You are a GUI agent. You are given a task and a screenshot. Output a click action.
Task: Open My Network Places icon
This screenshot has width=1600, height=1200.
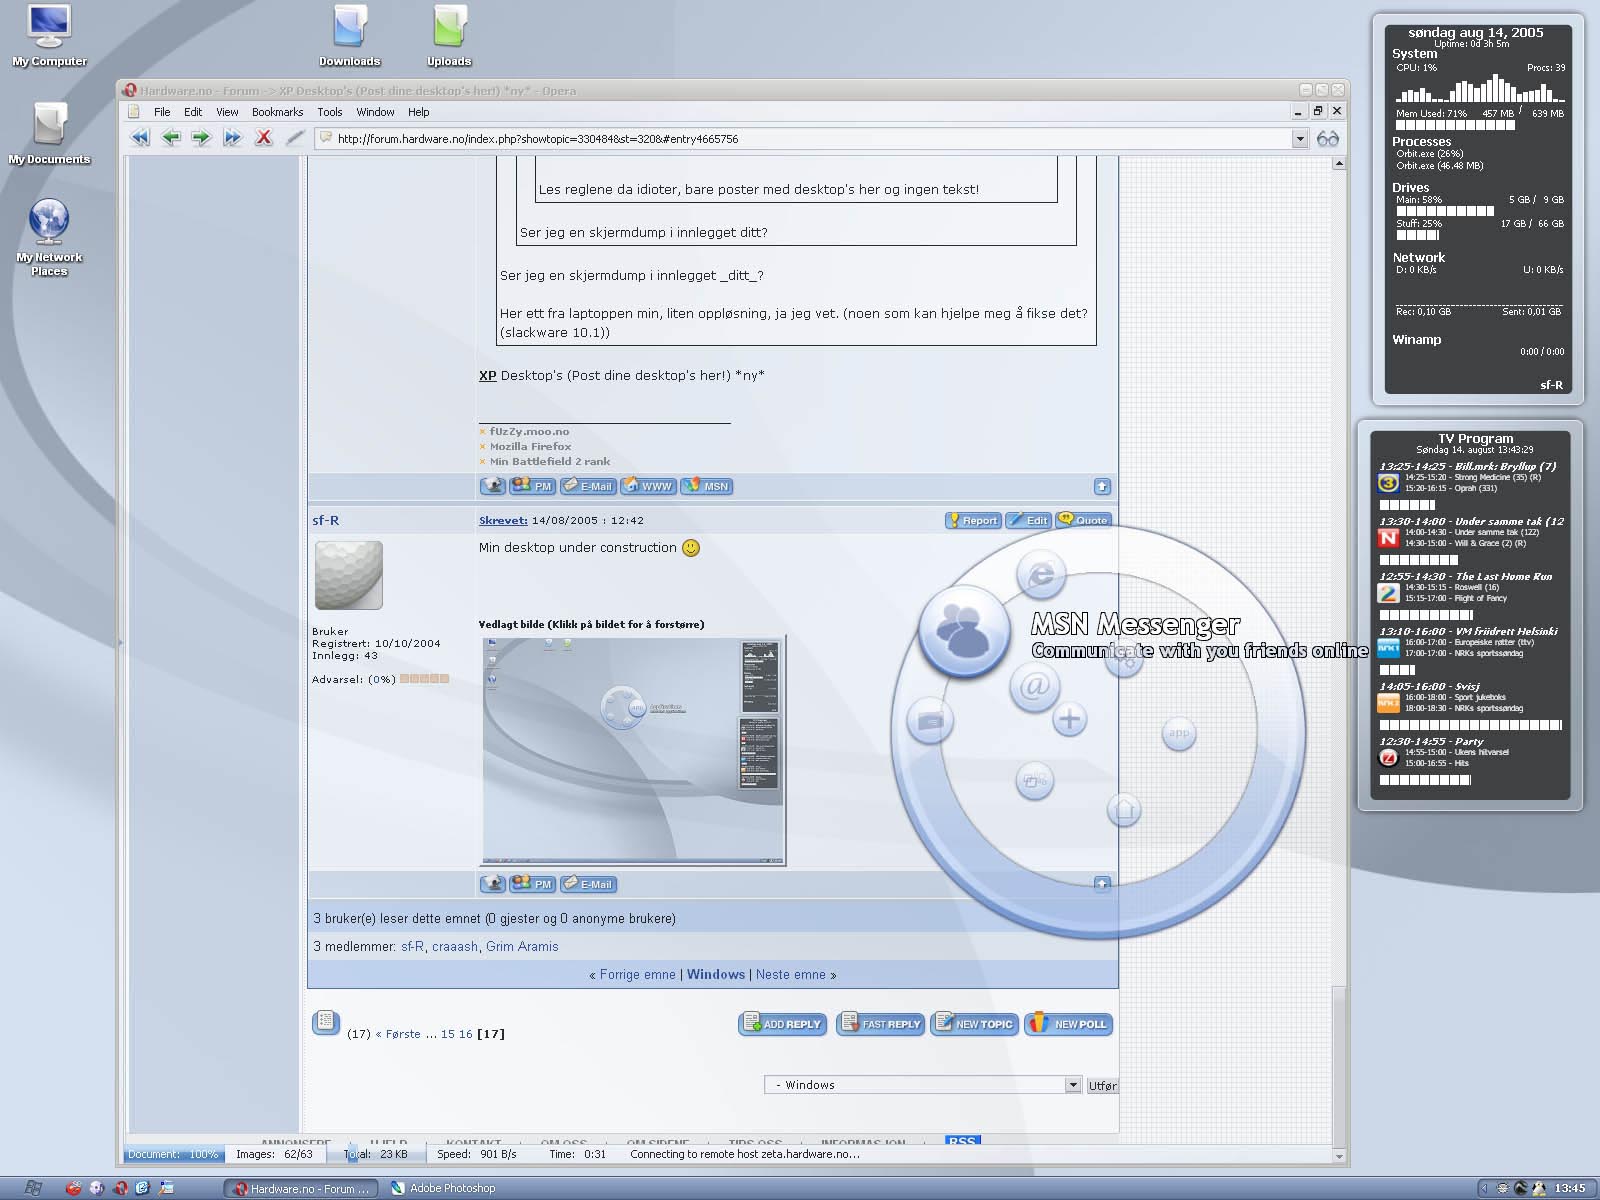tap(49, 237)
